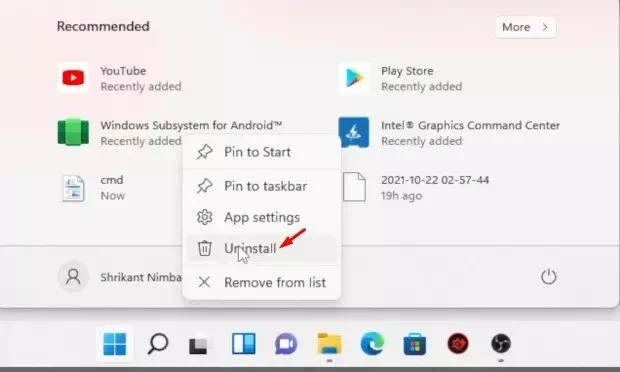620x372 pixels.
Task: Choose App settings from context menu
Action: tap(262, 217)
